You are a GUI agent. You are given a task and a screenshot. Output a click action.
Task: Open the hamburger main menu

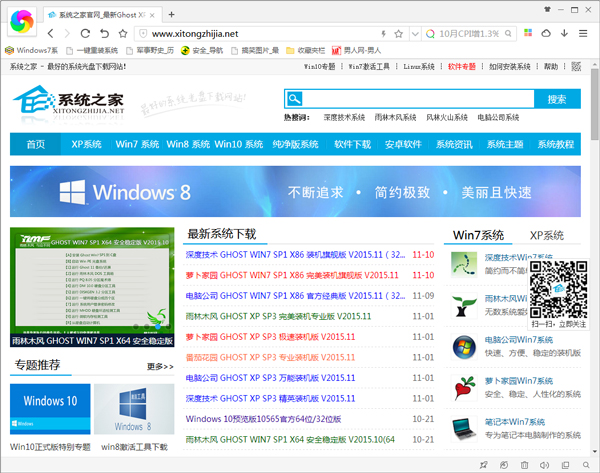coord(583,34)
